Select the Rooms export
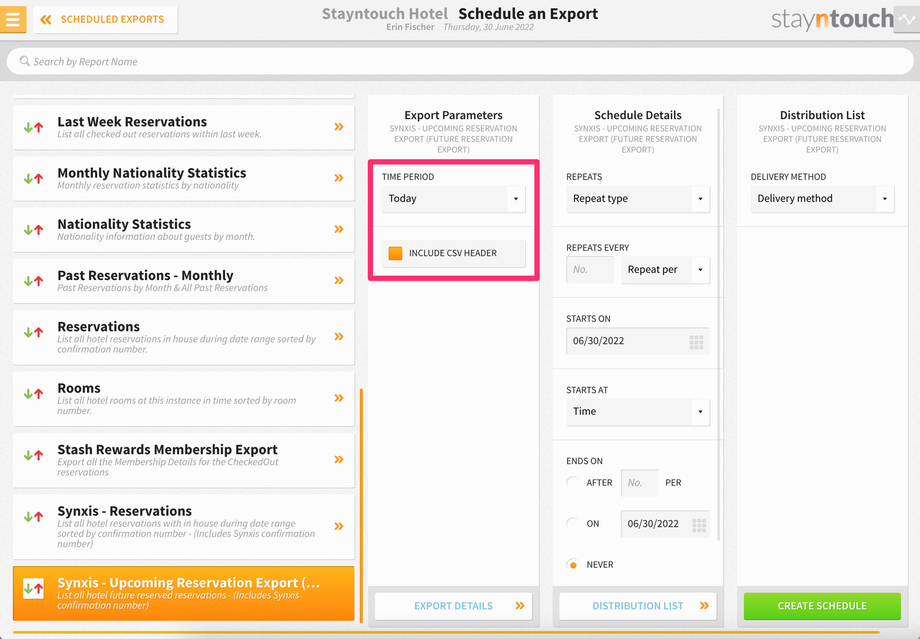 click(184, 398)
